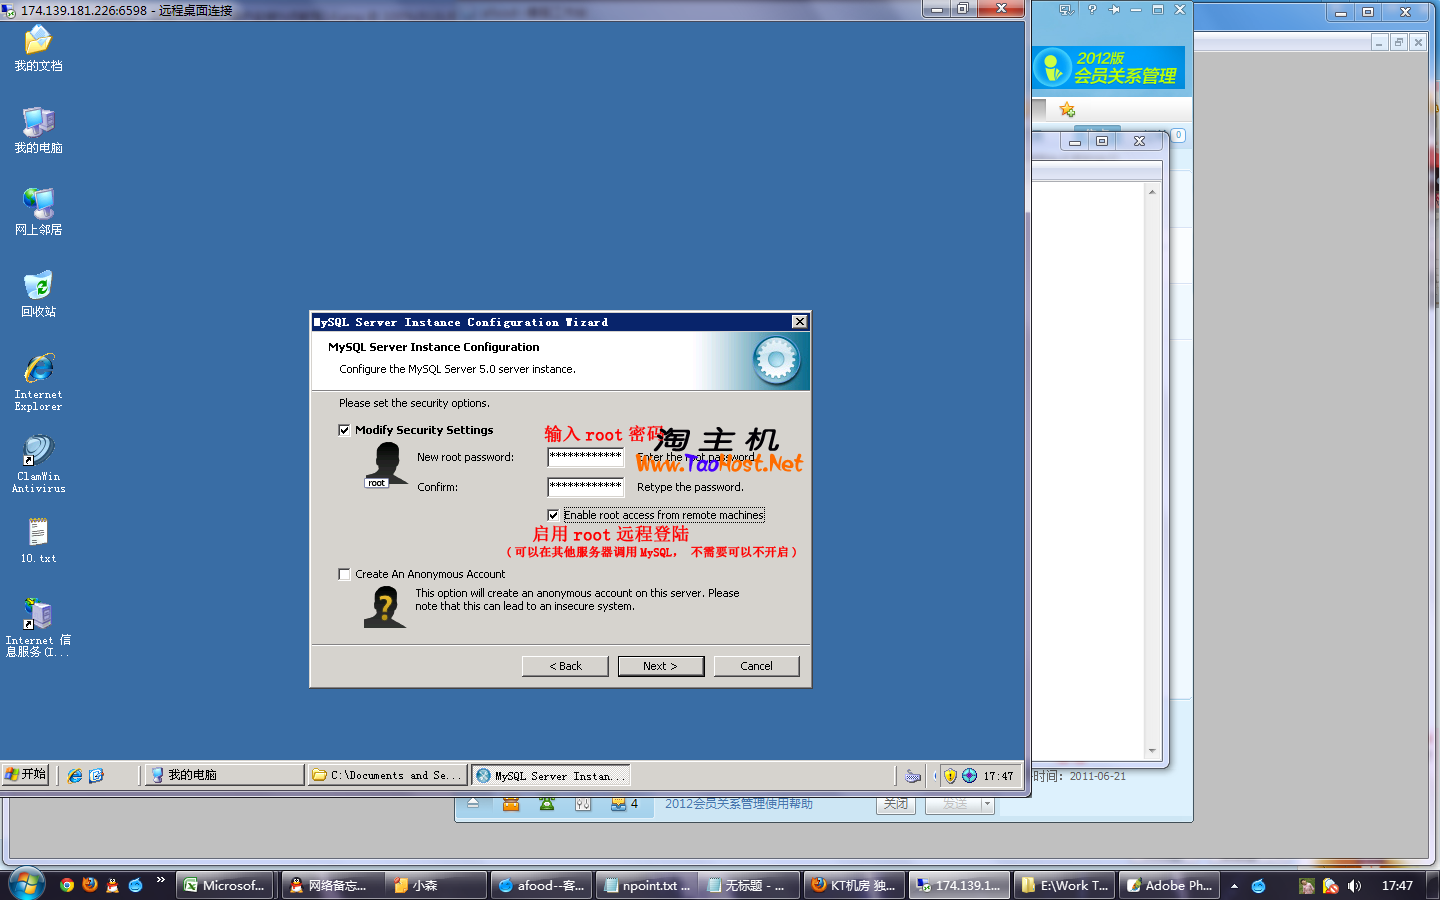1440x900 pixels.
Task: Switch to the afood--客... taskbar button
Action: coord(541,885)
